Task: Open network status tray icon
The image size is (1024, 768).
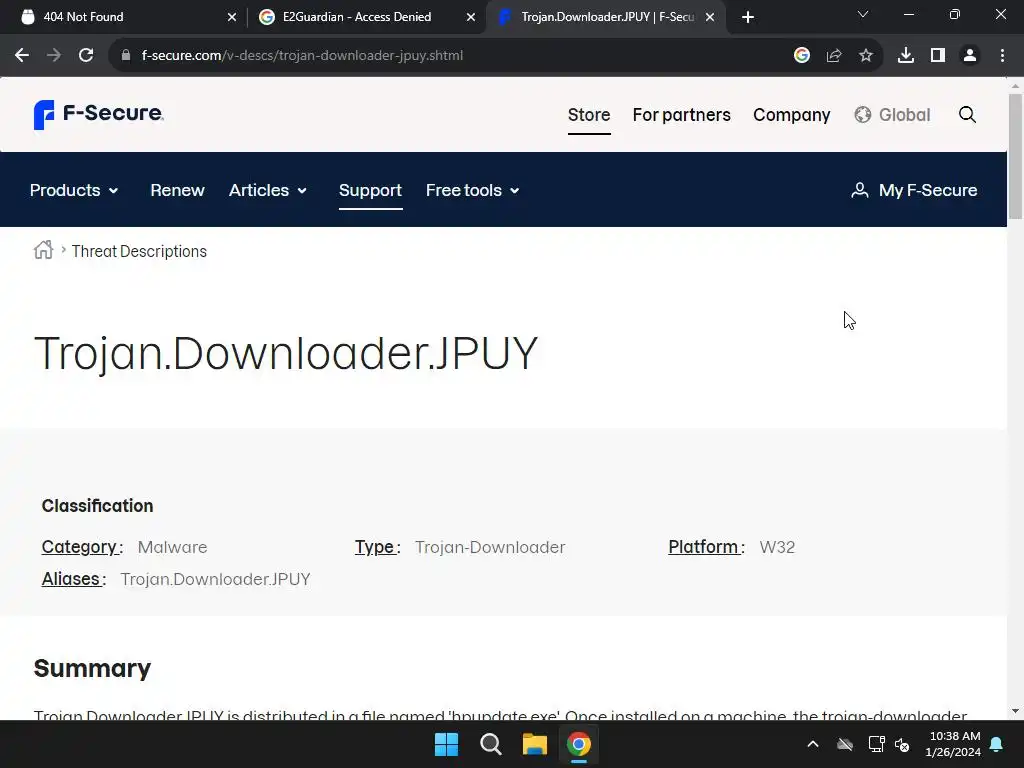Action: pos(876,744)
